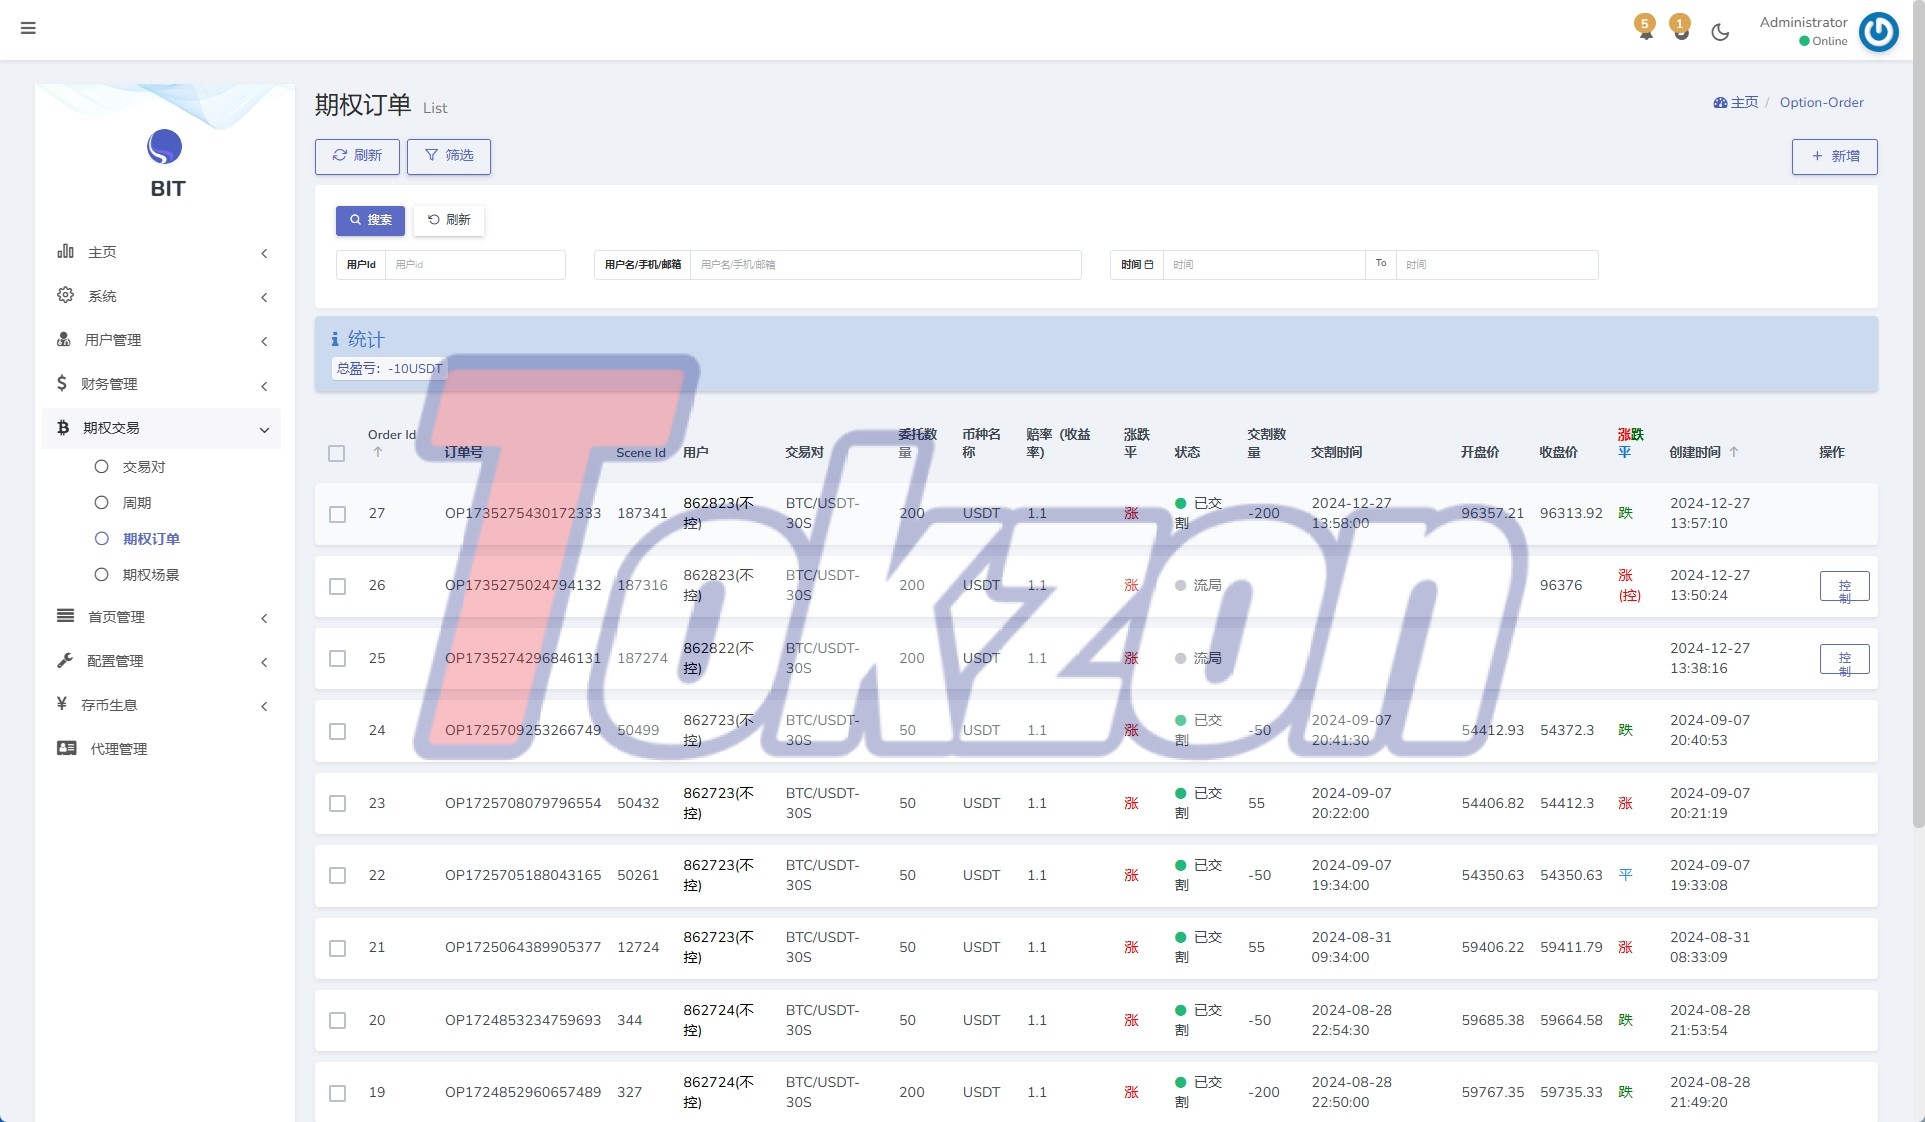Select checkbox for order row 24
1925x1122 pixels.
(x=338, y=731)
